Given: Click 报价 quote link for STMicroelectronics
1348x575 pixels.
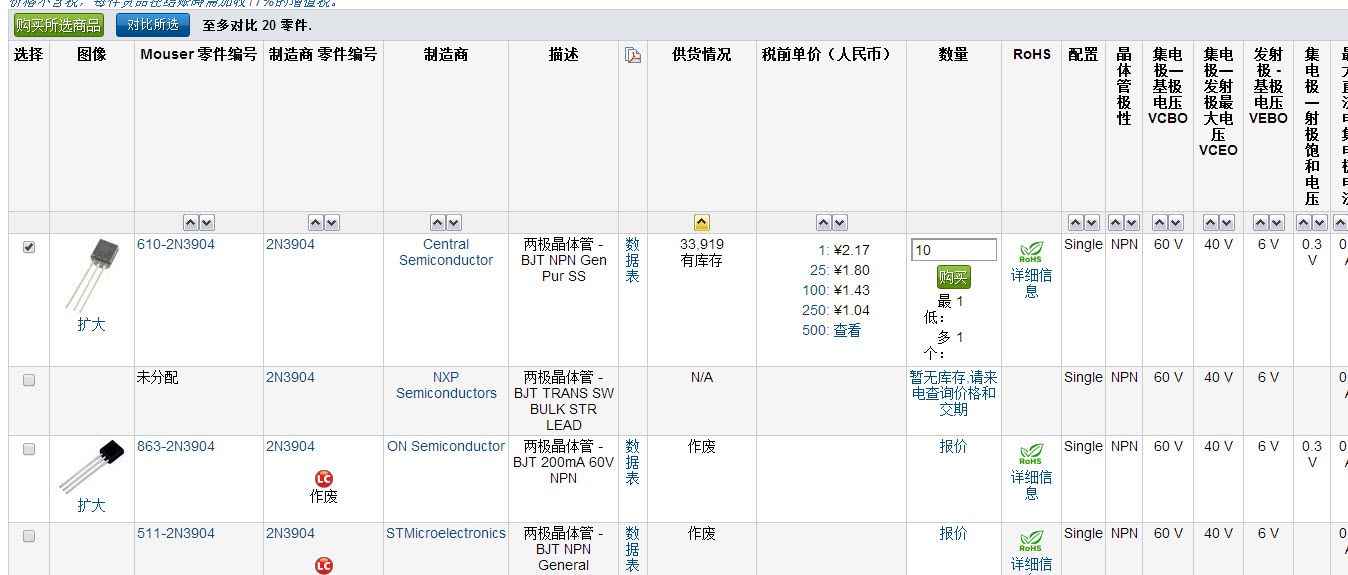Looking at the screenshot, I should coord(953,534).
